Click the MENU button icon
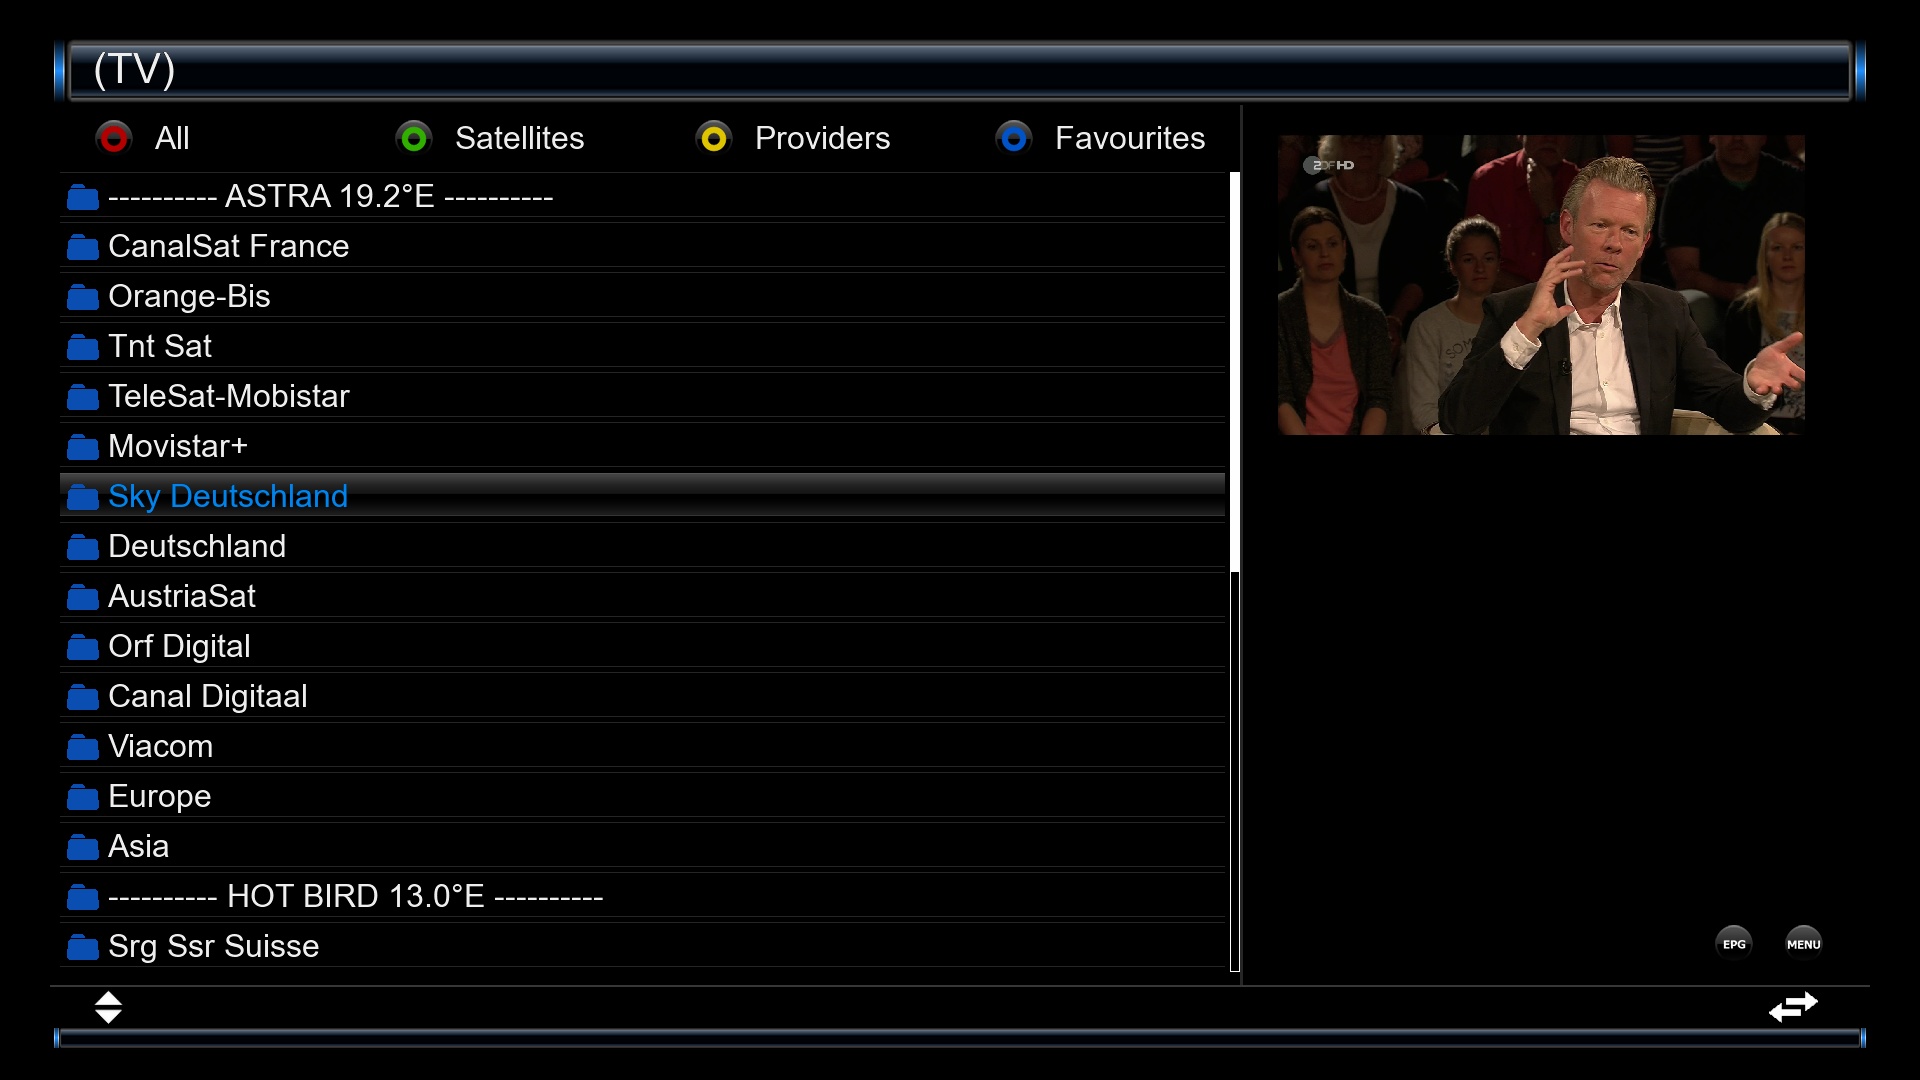The height and width of the screenshot is (1080, 1920). point(1804,944)
